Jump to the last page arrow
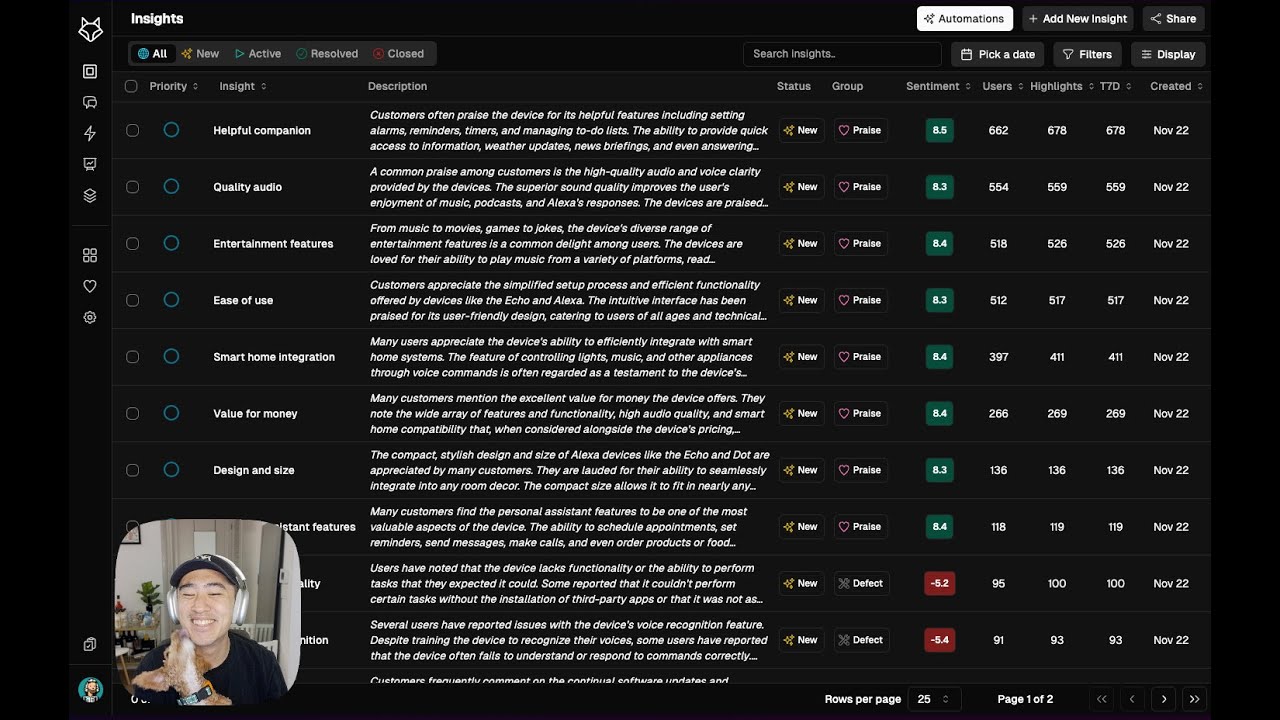Viewport: 1280px width, 720px height. click(x=1194, y=699)
